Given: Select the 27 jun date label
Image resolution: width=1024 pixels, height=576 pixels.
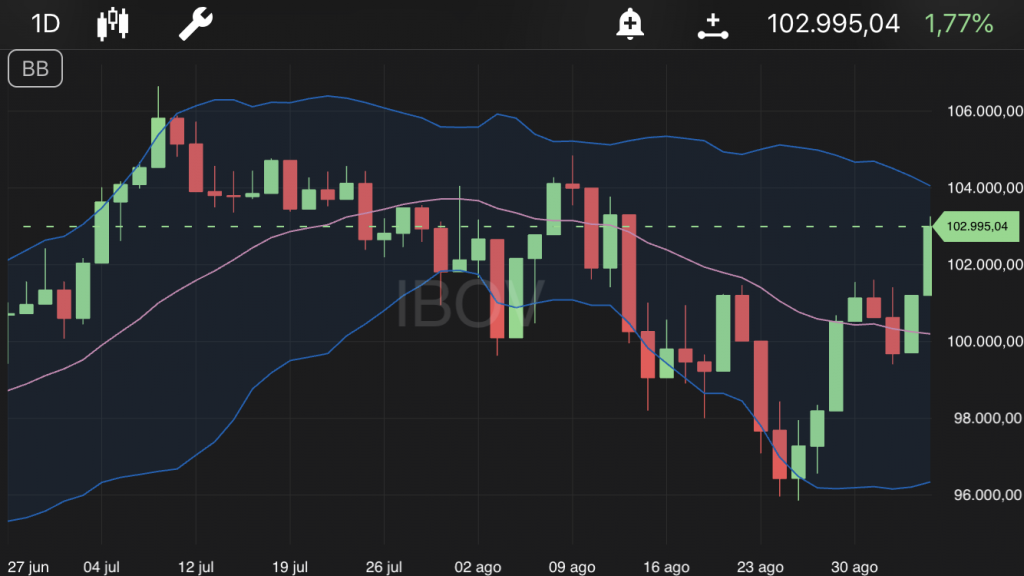Looking at the screenshot, I should pos(28,567).
